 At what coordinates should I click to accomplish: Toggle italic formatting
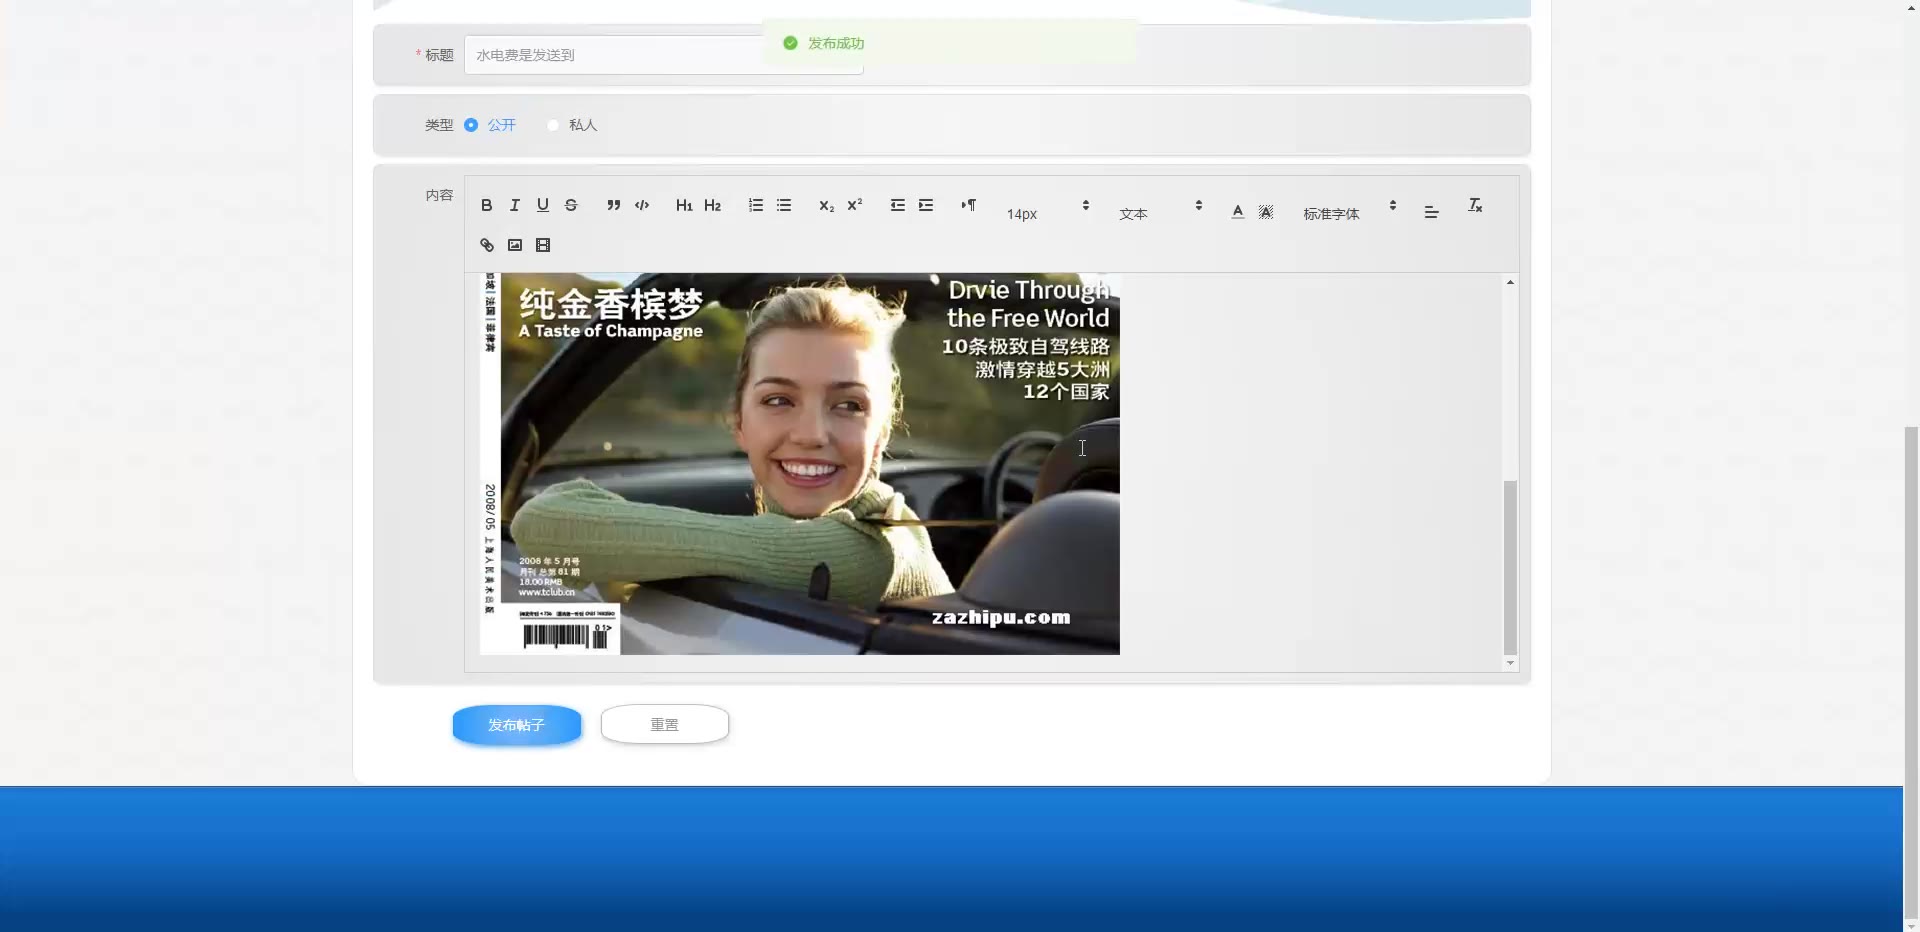click(x=515, y=205)
